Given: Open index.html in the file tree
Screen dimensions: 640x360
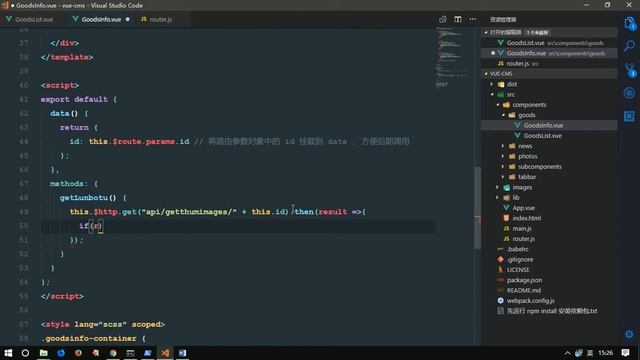Looking at the screenshot, I should click(x=549, y=218).
